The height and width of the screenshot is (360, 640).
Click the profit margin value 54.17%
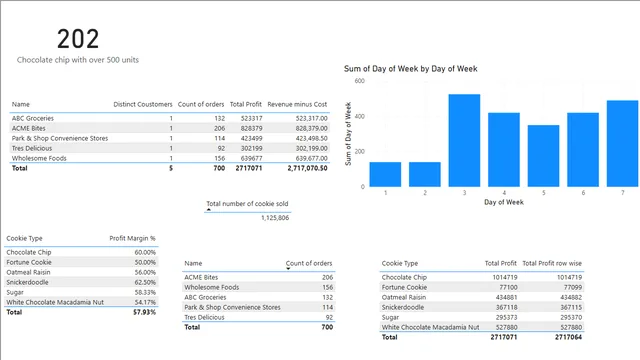pos(145,302)
